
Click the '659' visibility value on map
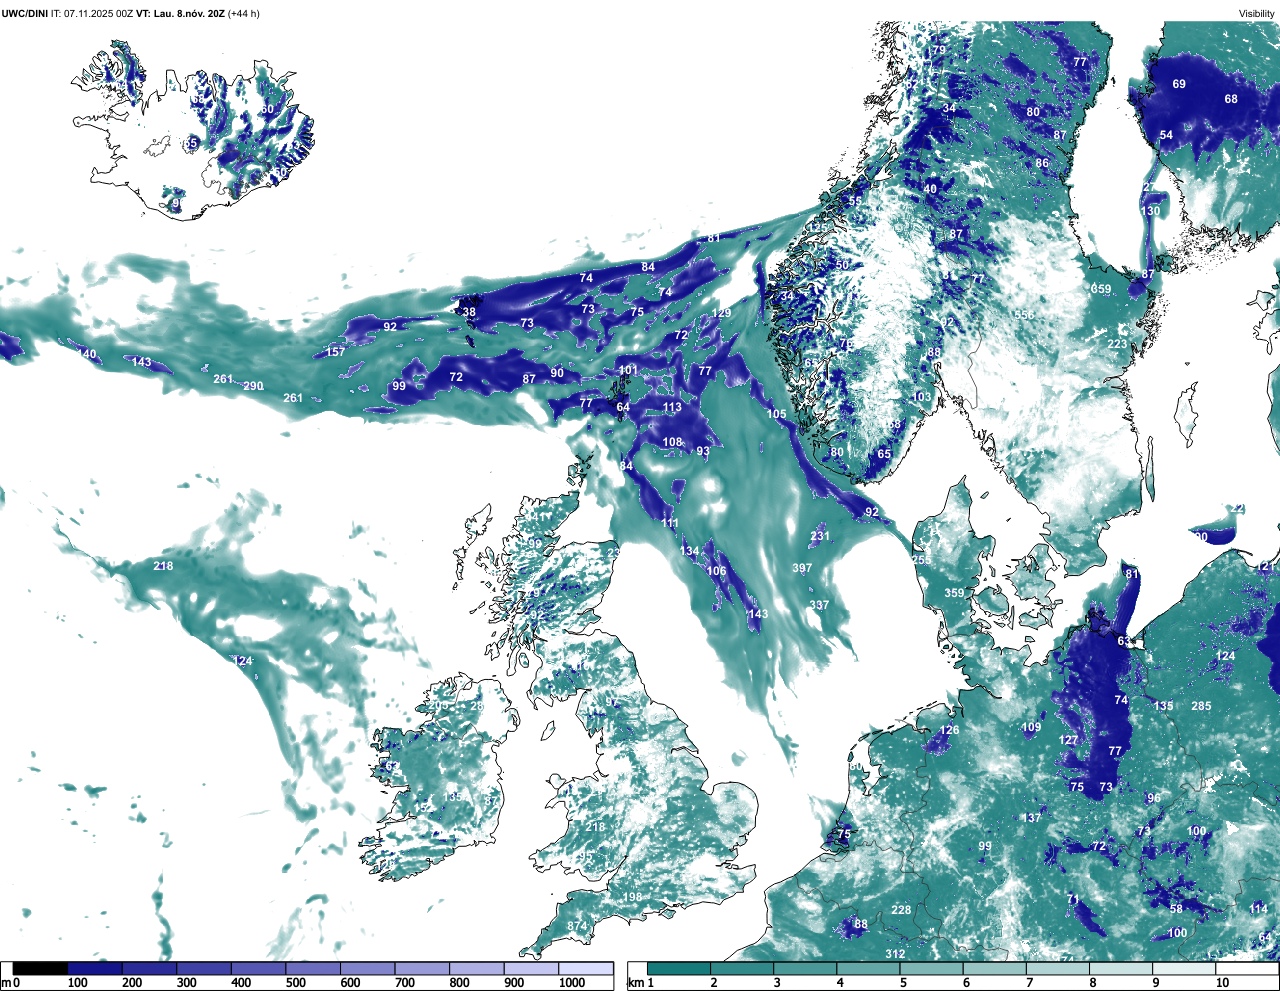pyautogui.click(x=1101, y=290)
